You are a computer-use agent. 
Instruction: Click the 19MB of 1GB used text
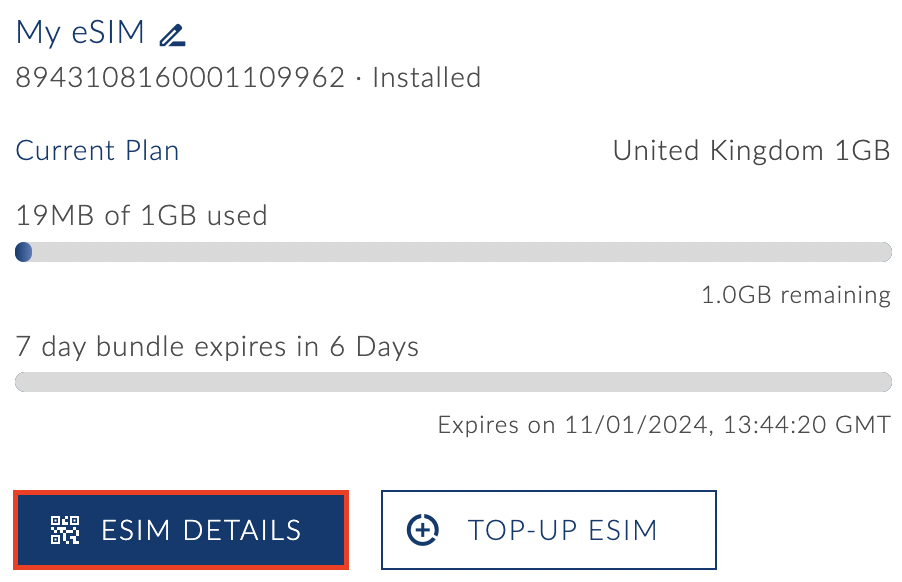click(140, 215)
